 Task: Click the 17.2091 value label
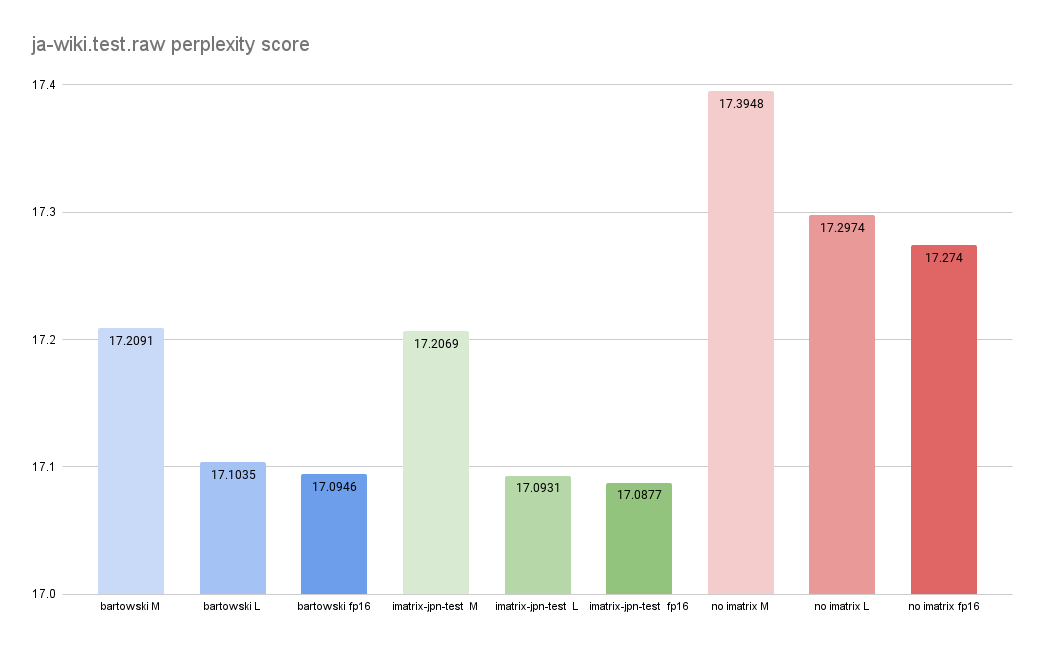click(131, 340)
